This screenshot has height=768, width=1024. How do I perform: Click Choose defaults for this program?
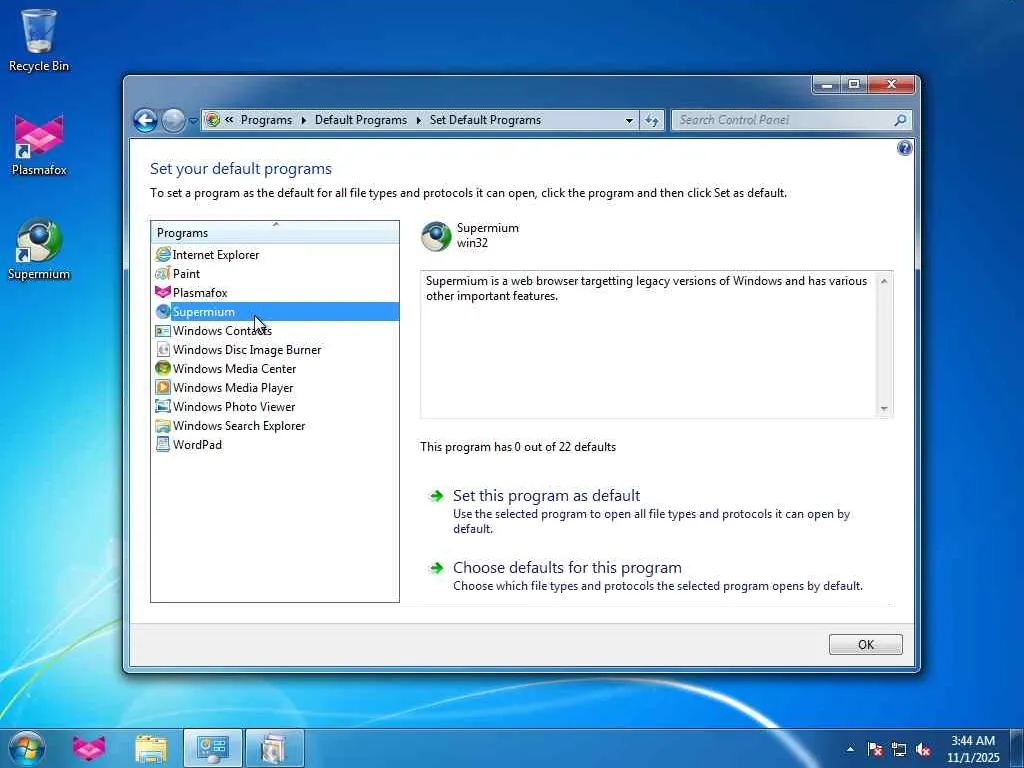pos(567,568)
